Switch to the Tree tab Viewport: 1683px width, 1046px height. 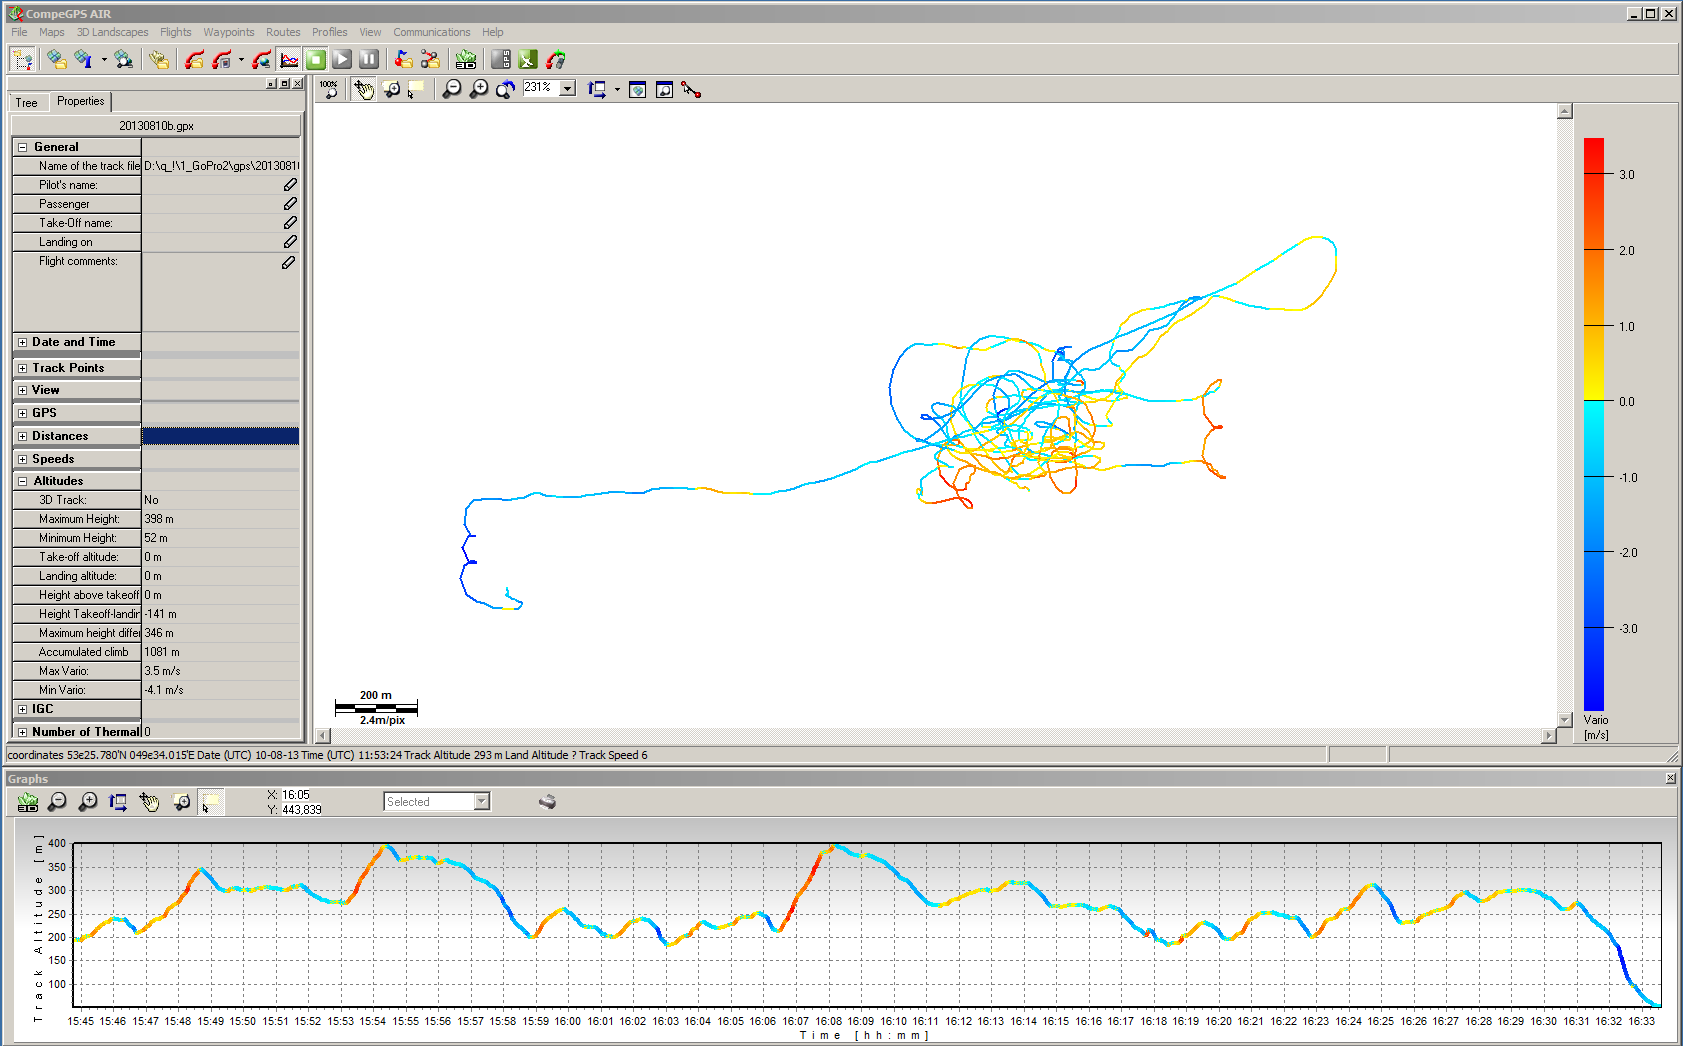pyautogui.click(x=27, y=103)
